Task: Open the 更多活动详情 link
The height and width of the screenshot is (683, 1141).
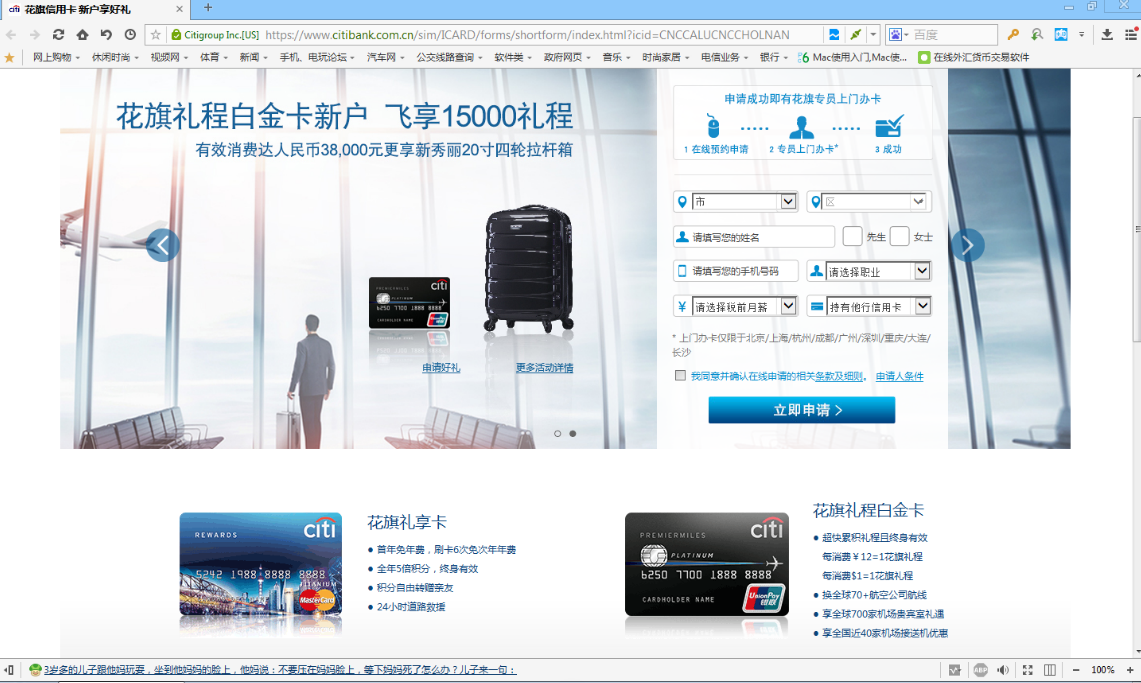Action: (544, 368)
